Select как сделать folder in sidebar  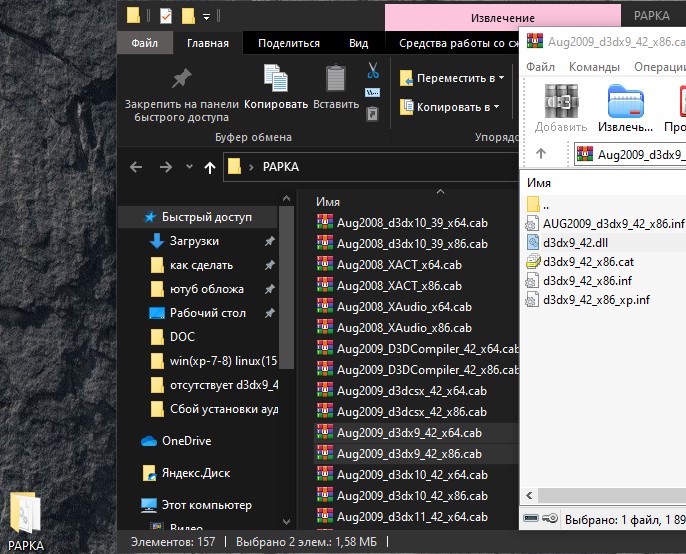[x=201, y=265]
